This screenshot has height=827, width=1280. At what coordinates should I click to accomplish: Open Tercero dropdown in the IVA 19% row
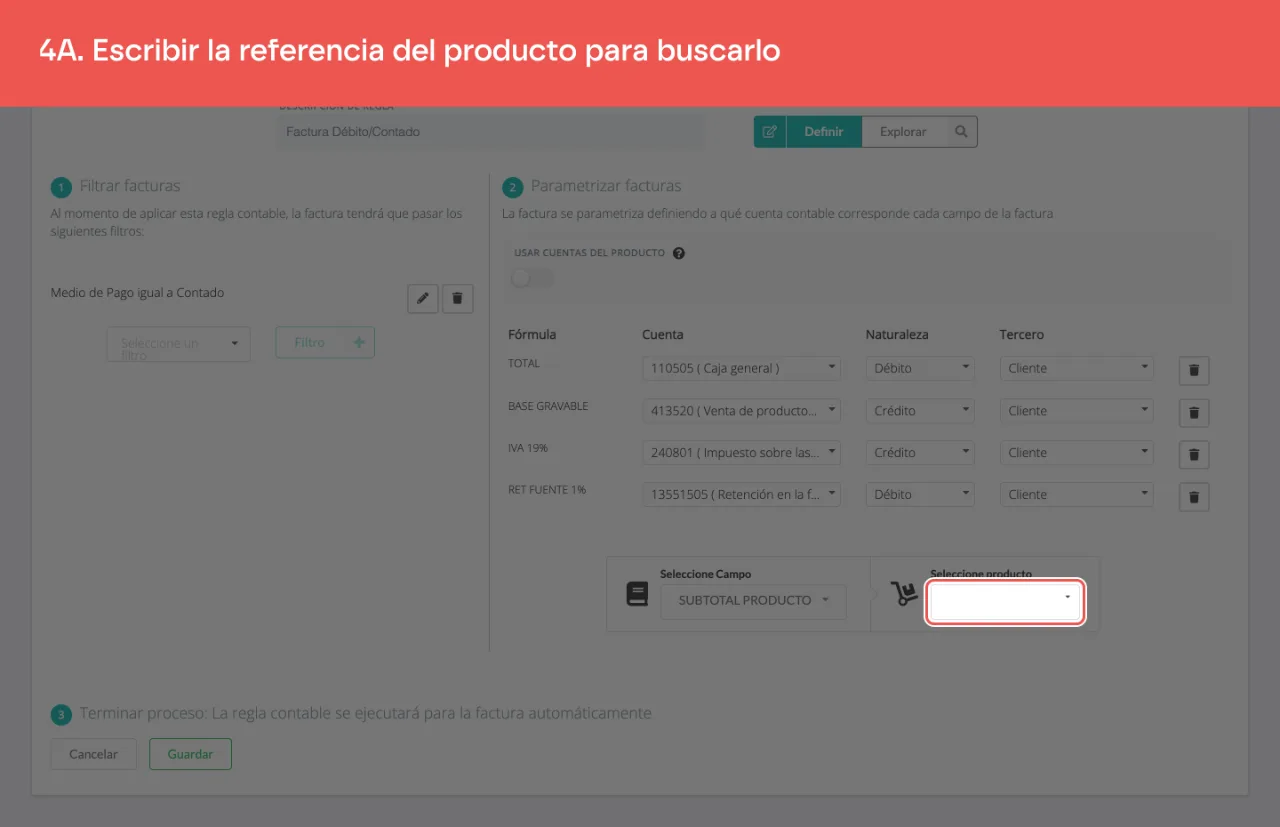point(1077,452)
